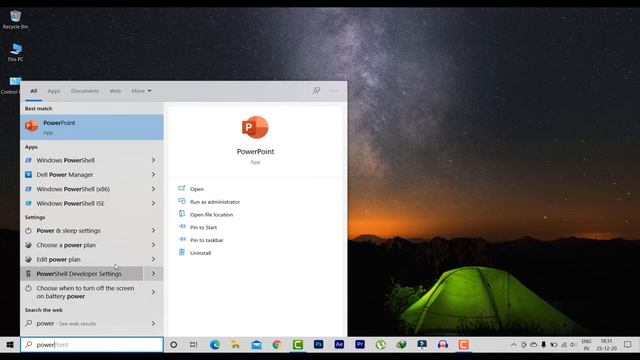Screen dimensions: 640x360
Task: Click the taskbar clock and date
Action: (x=607, y=345)
